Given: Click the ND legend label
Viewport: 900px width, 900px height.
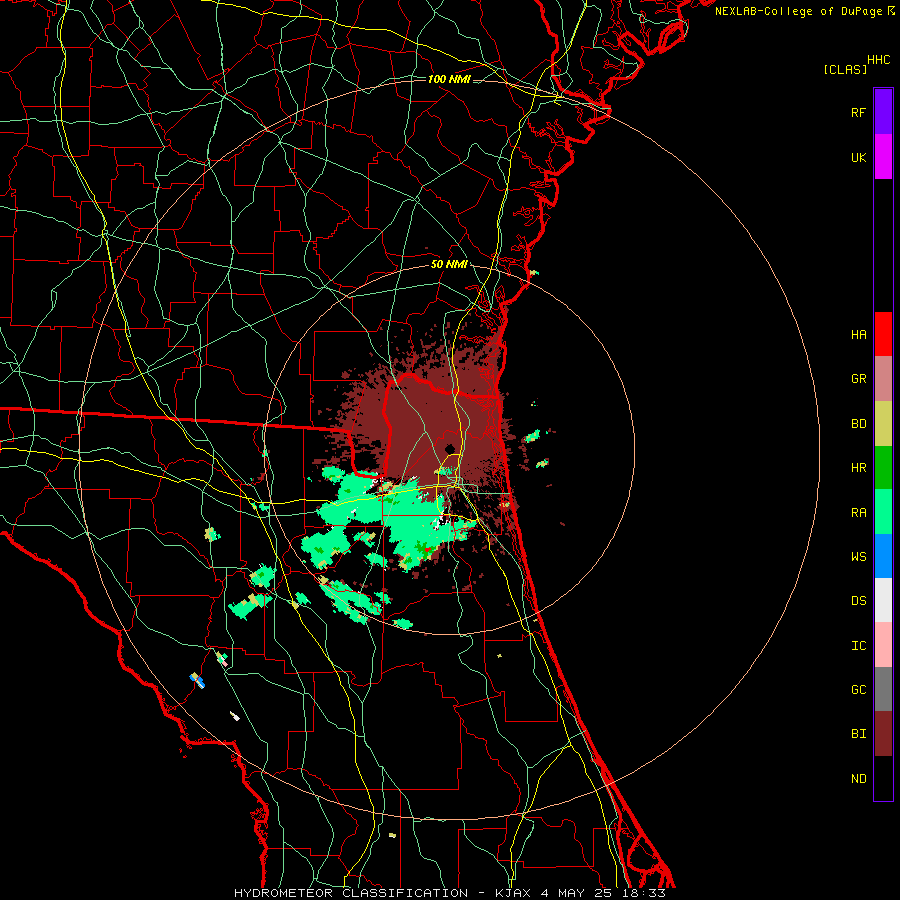Looking at the screenshot, I should click(858, 779).
